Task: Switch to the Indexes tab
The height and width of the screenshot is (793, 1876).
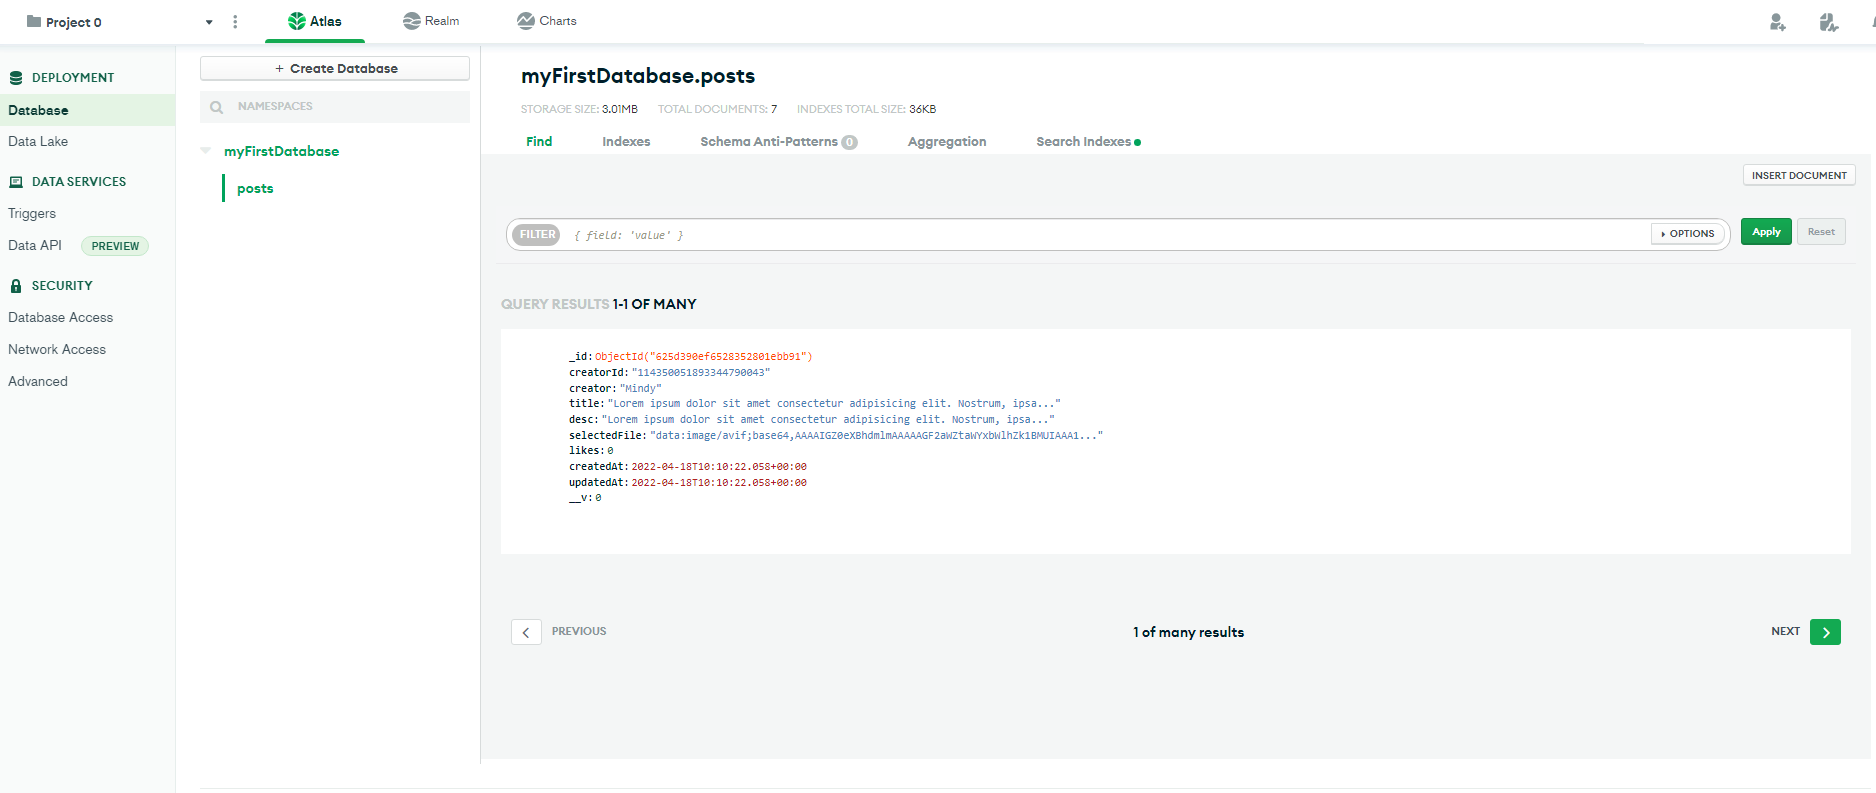Action: point(626,142)
